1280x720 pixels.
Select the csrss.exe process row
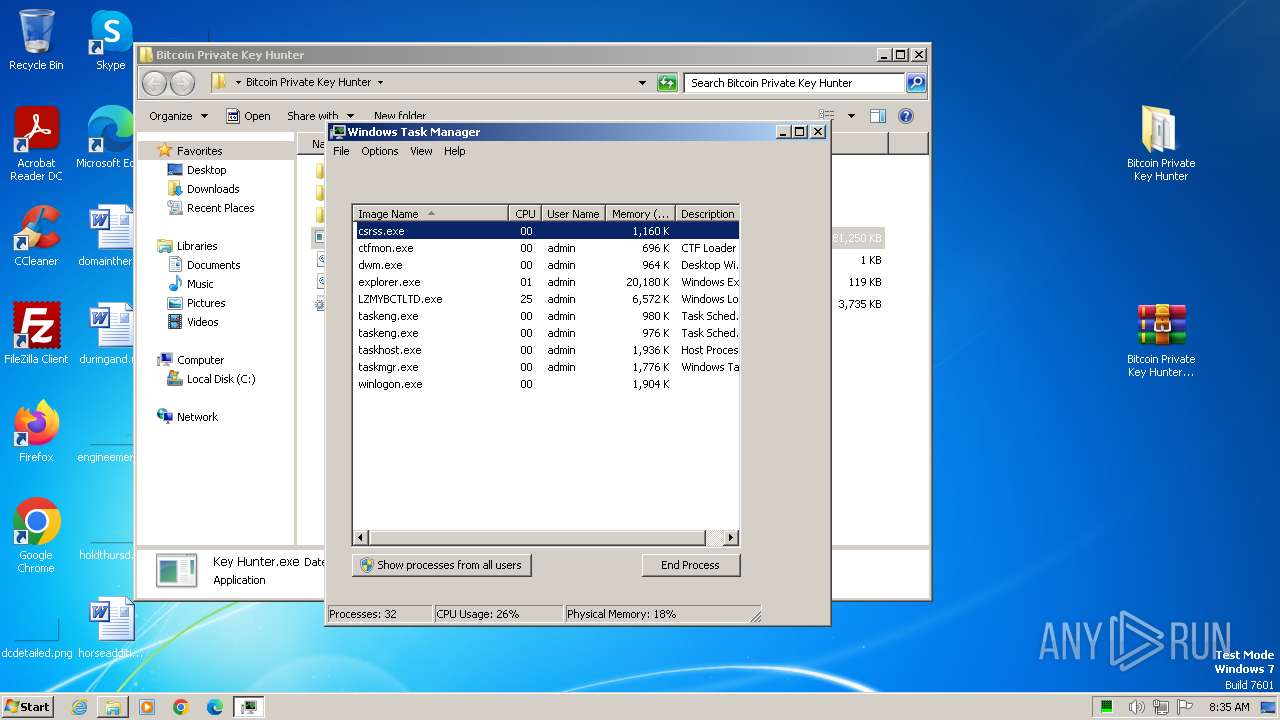[546, 231]
